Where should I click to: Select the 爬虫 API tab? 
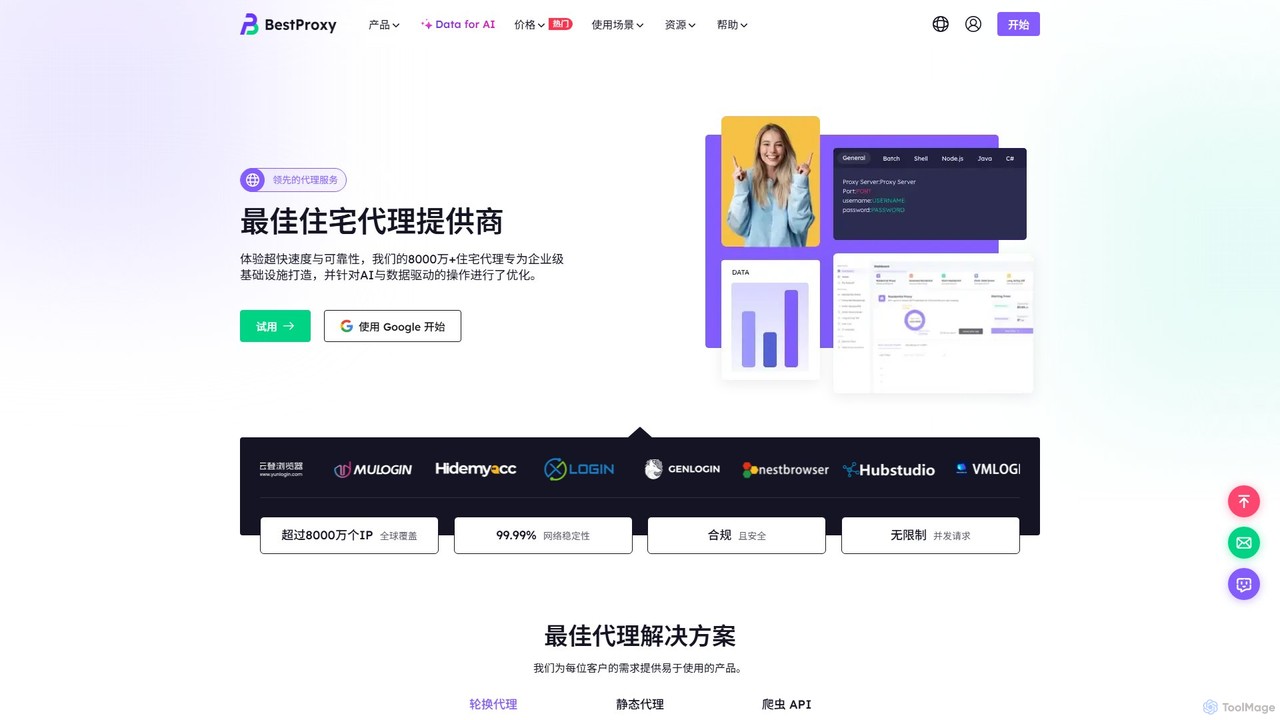click(x=786, y=704)
